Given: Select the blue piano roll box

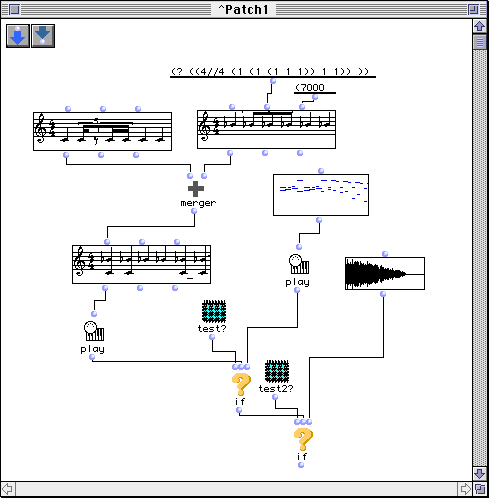Looking at the screenshot, I should click(321, 195).
